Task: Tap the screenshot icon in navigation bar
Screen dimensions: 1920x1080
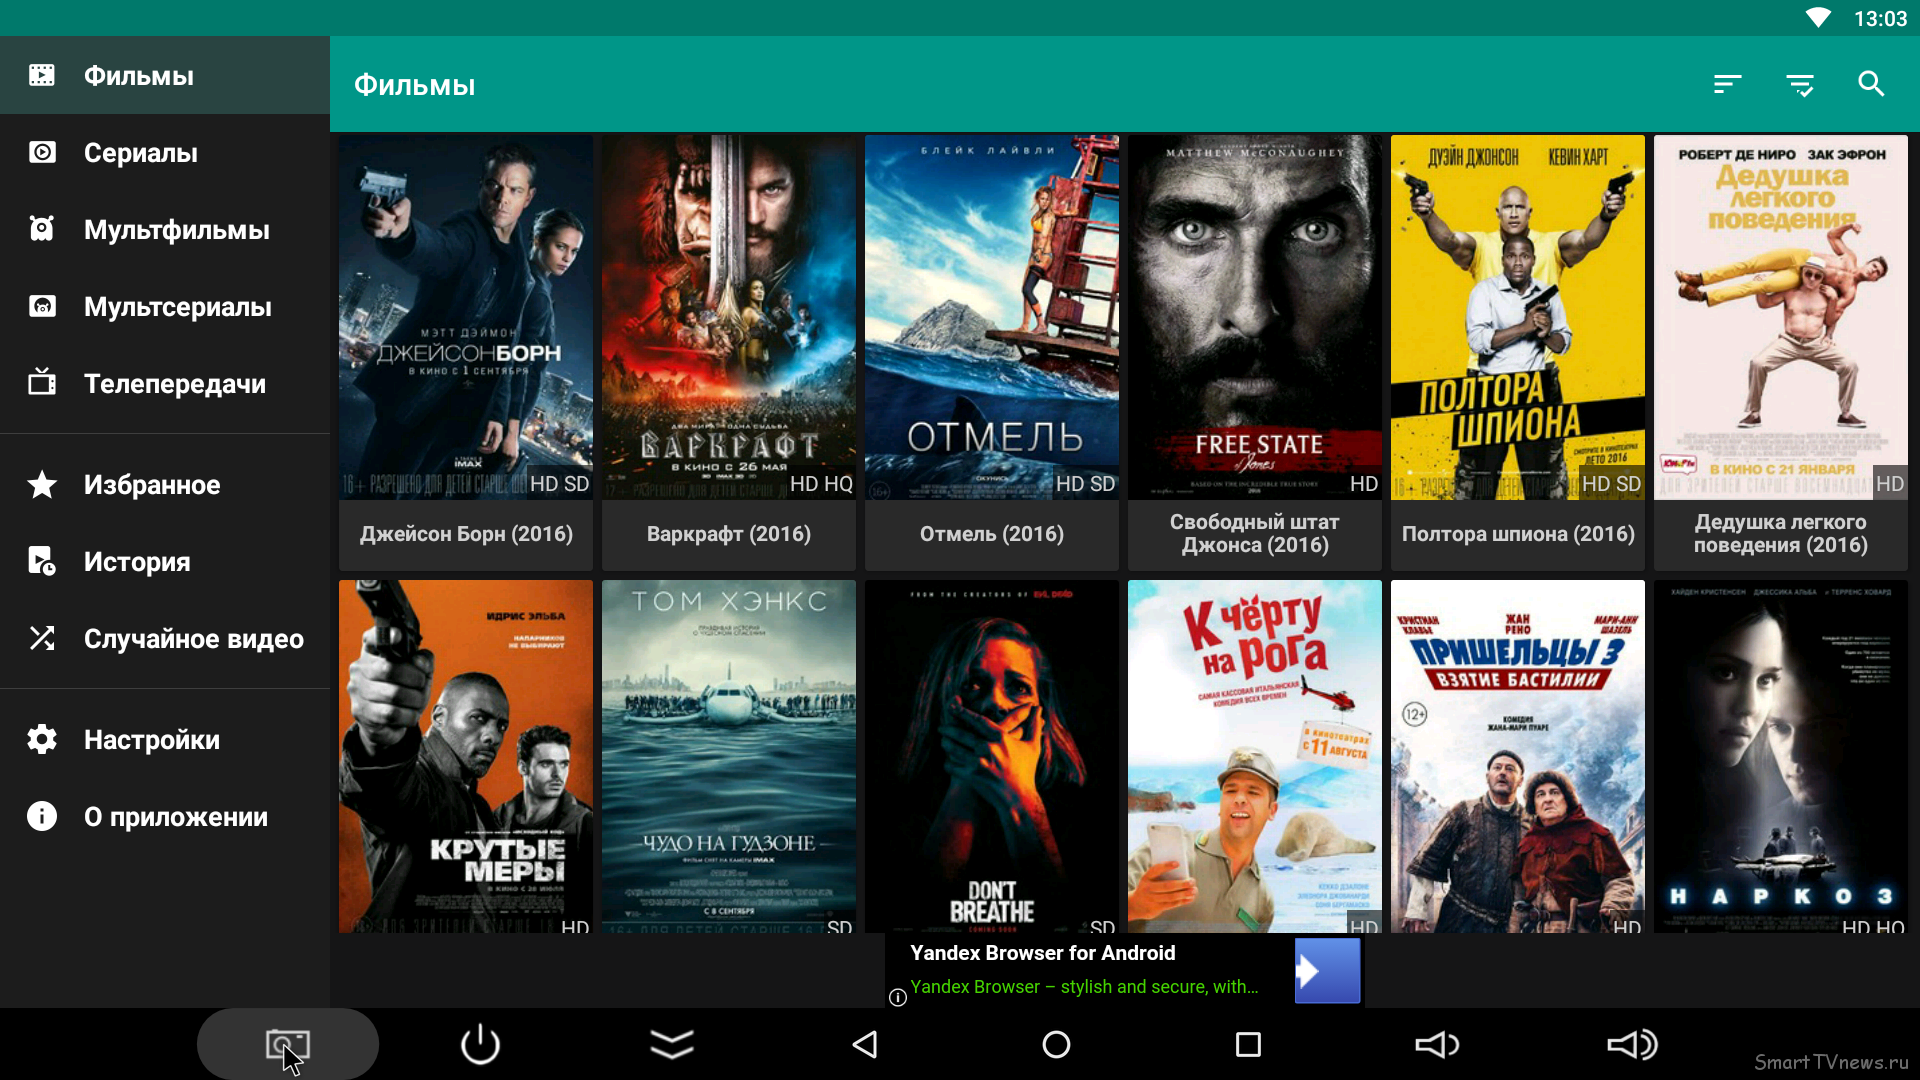Action: 288,1045
